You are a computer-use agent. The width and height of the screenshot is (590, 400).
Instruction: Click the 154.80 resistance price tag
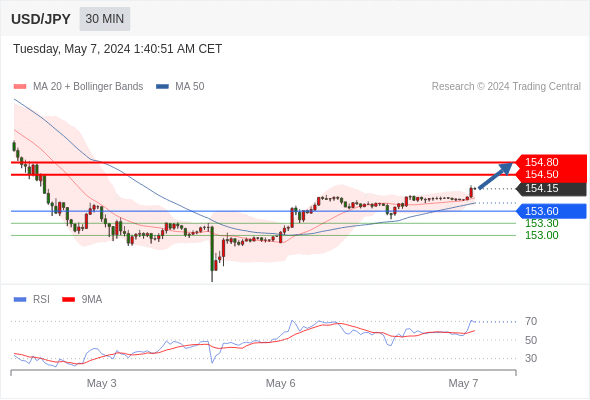click(x=551, y=162)
